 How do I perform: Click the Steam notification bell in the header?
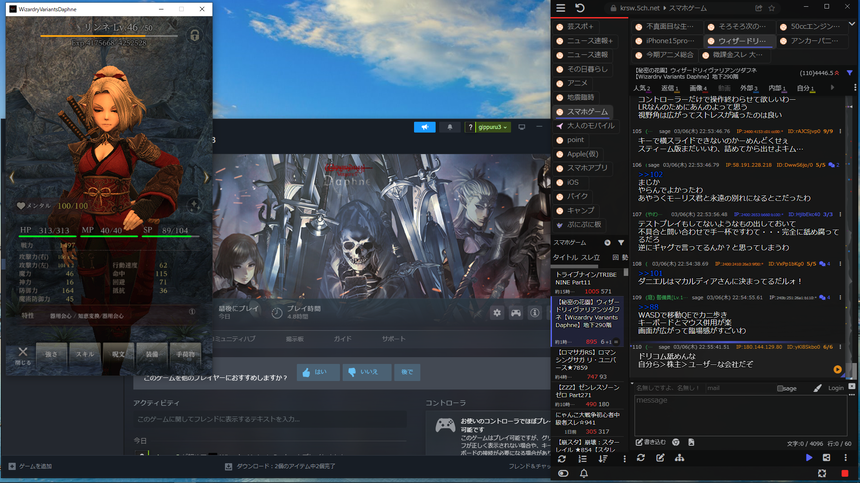[x=450, y=127]
